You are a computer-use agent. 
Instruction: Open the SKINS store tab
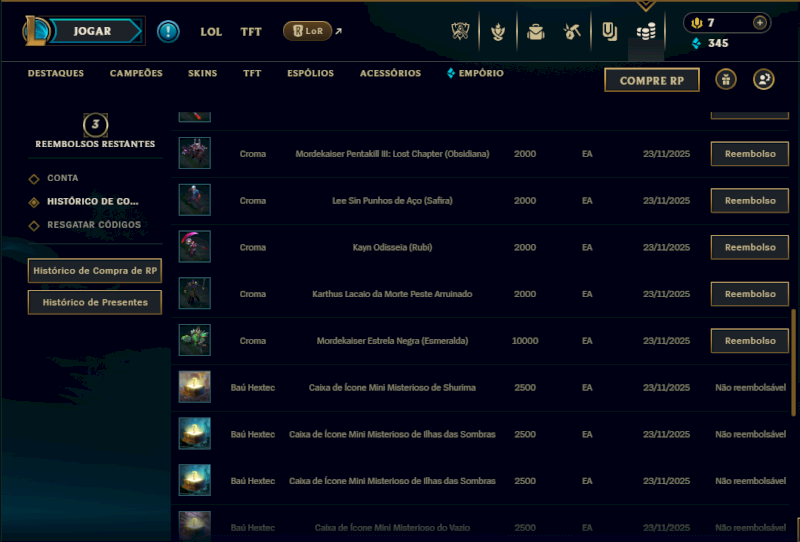[203, 73]
